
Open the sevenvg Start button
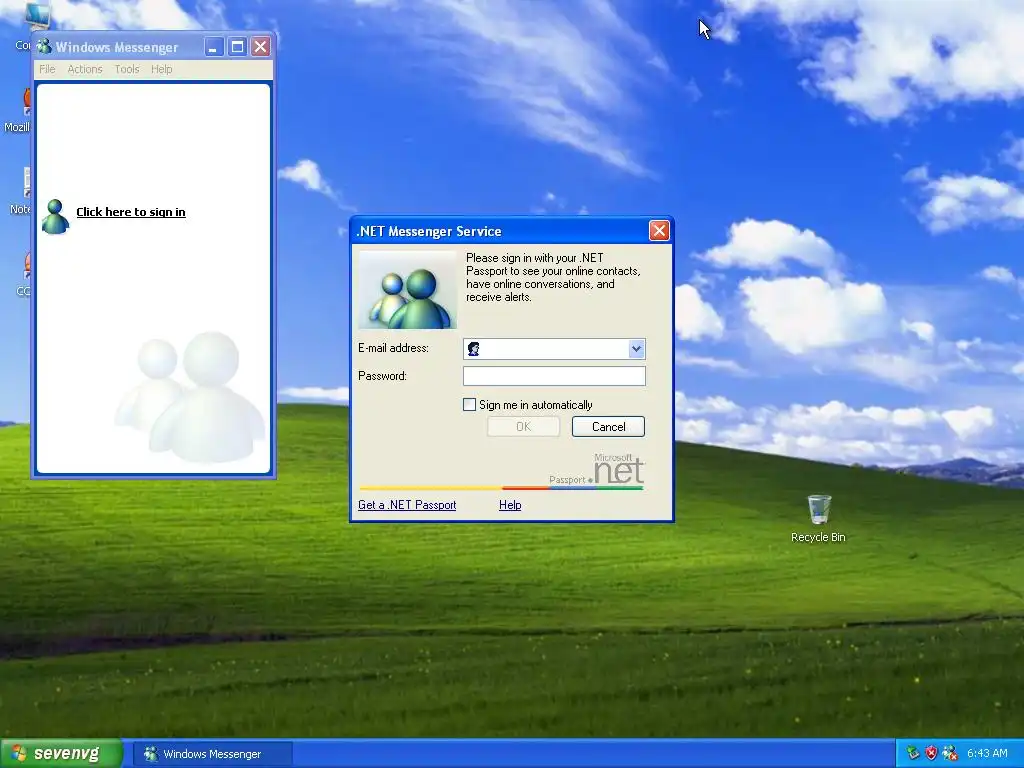pos(61,753)
